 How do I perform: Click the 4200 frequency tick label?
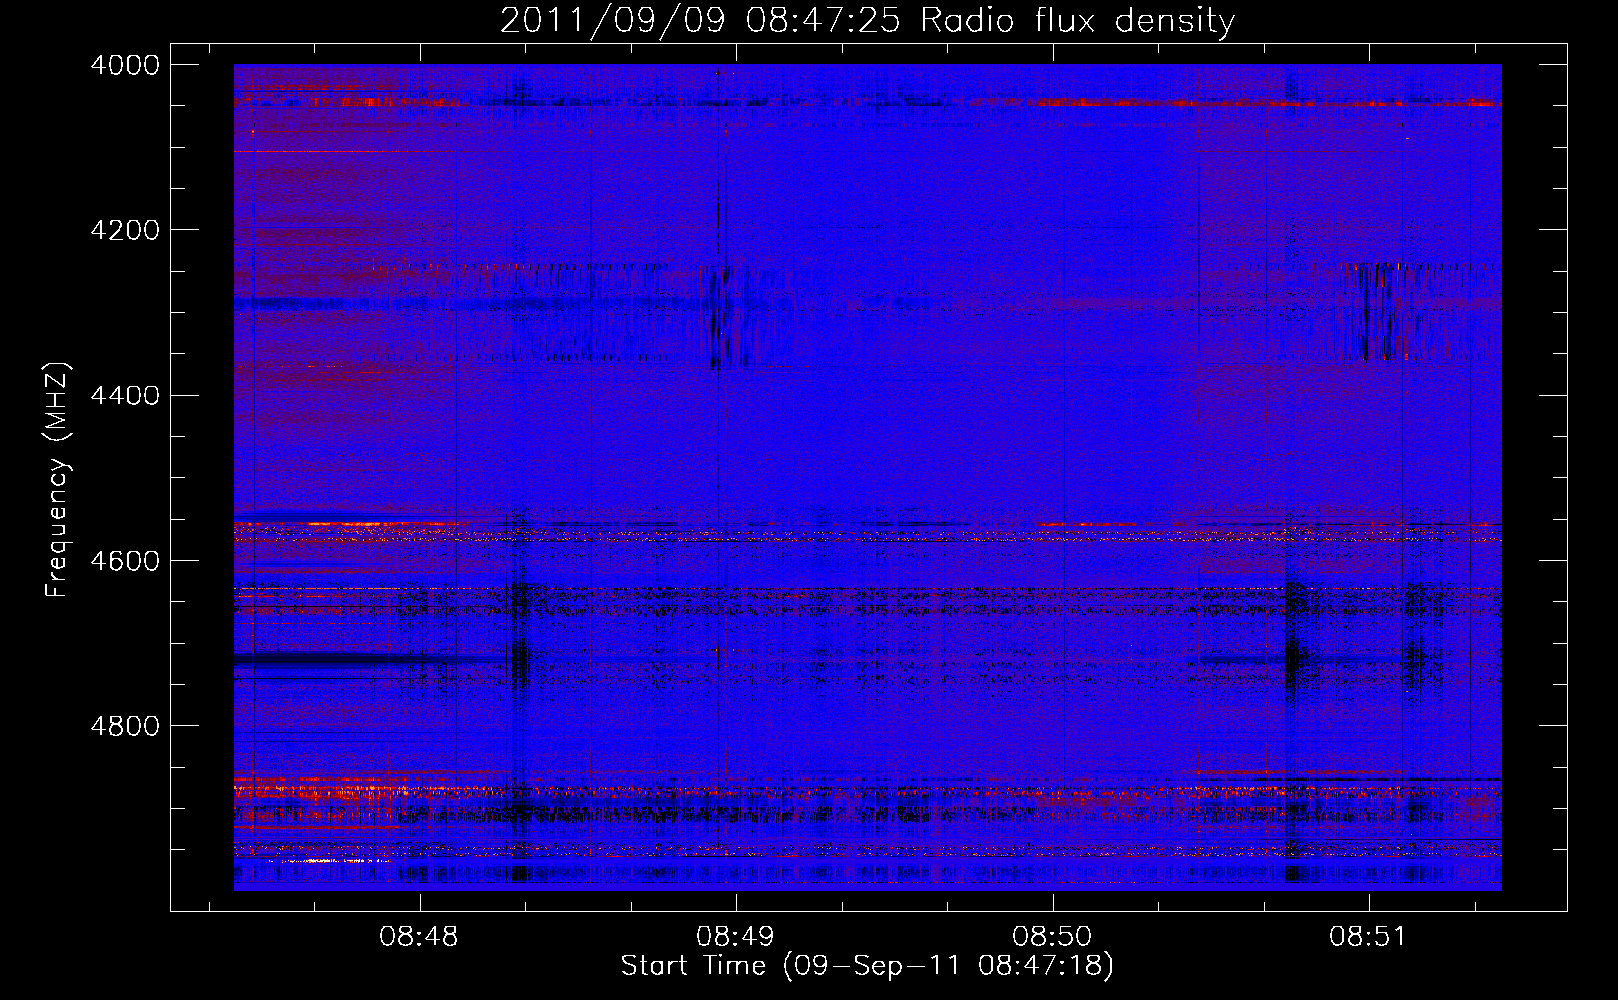point(125,230)
